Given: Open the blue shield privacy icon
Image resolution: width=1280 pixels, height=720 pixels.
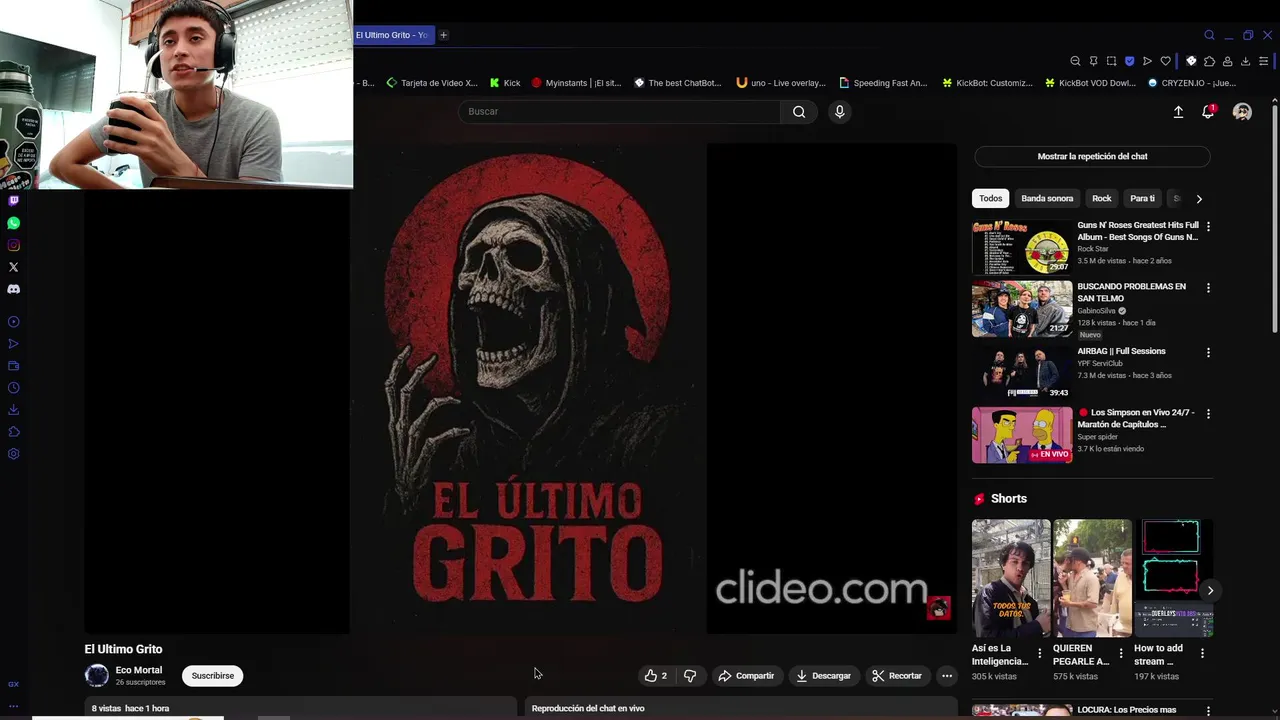Looking at the screenshot, I should (1129, 61).
